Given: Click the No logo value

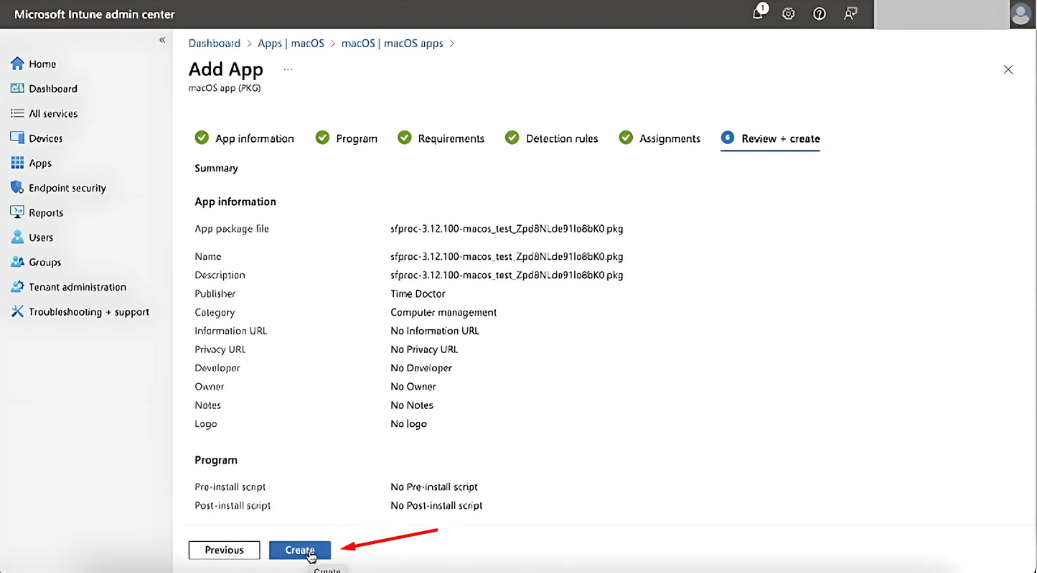Looking at the screenshot, I should [x=409, y=423].
